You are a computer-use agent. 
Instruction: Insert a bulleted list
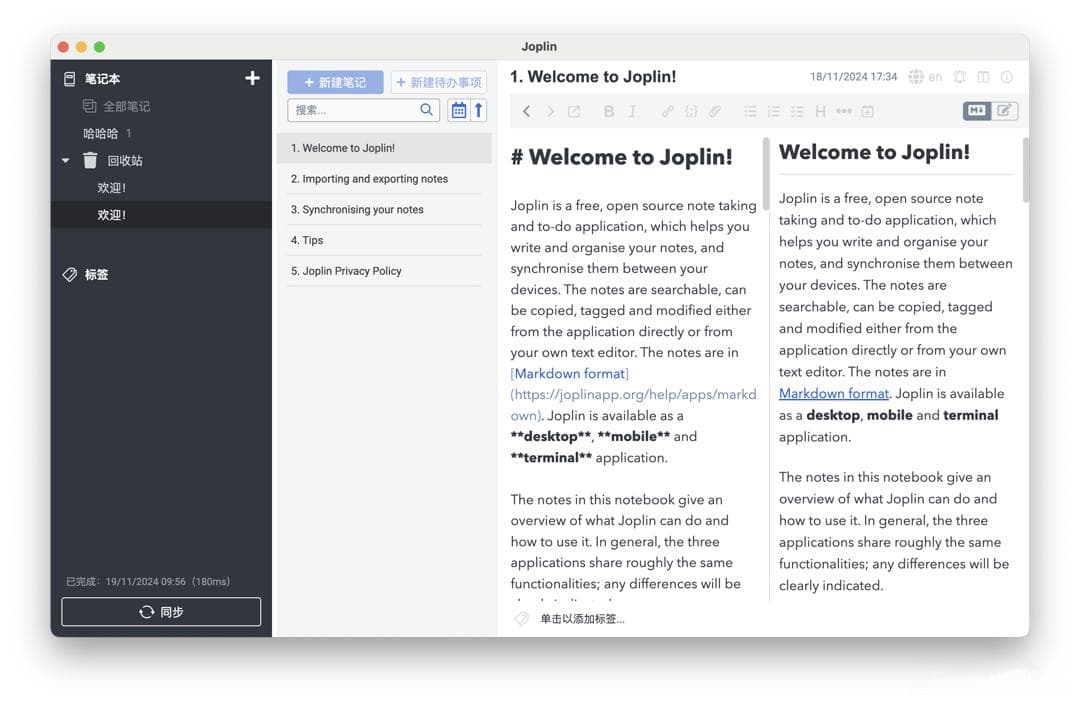click(750, 111)
